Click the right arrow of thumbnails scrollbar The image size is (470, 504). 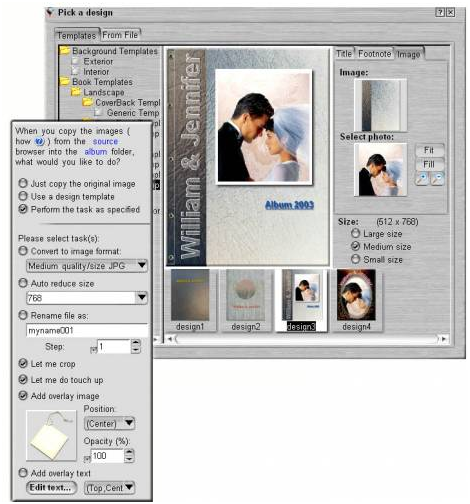coord(444,339)
